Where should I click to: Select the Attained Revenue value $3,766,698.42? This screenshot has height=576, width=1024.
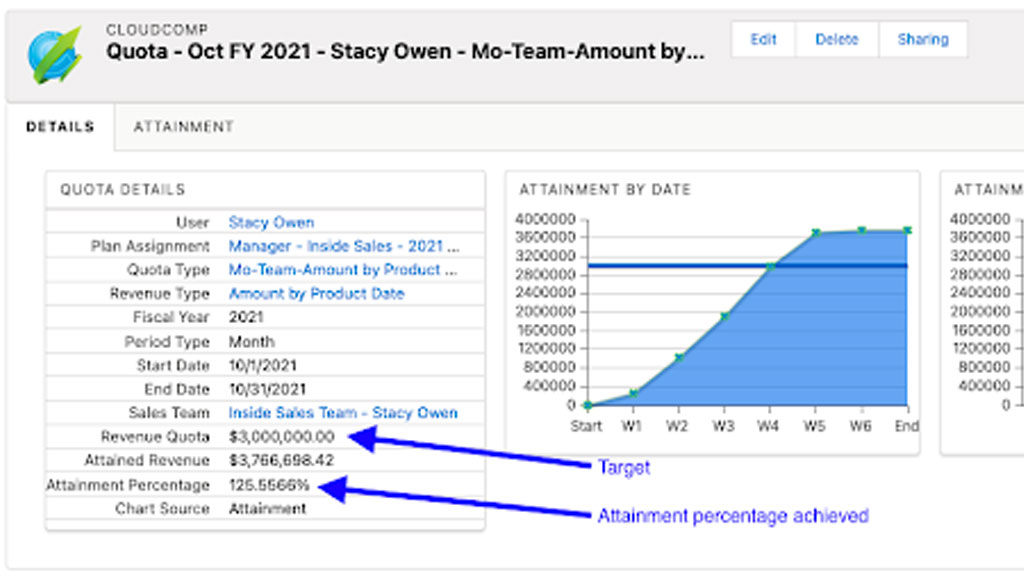coord(281,460)
